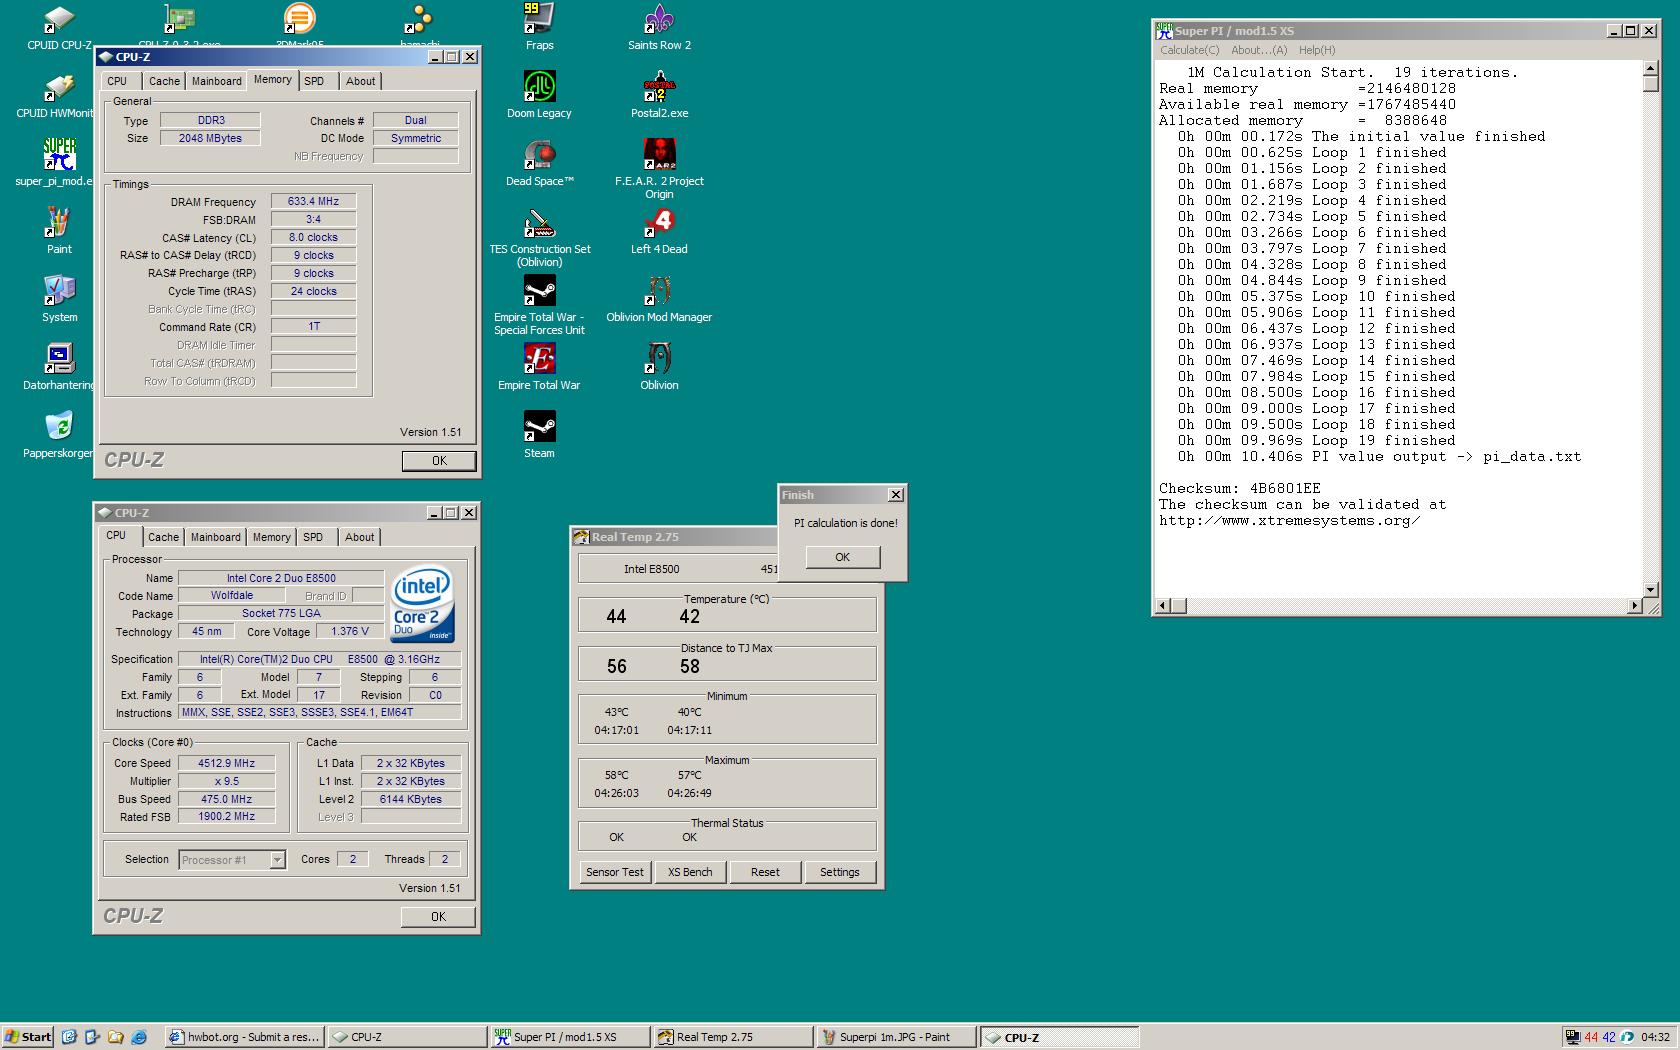
Task: Click OK in the lower CPU-Z CPU window
Action: (x=438, y=917)
